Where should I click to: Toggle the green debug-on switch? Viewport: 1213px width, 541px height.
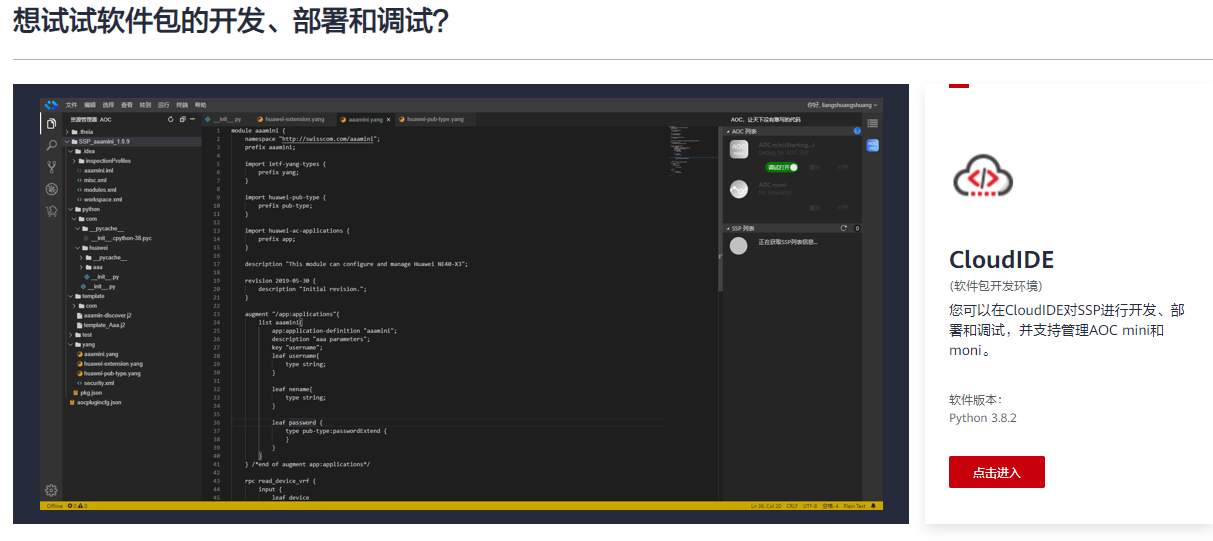coord(782,167)
